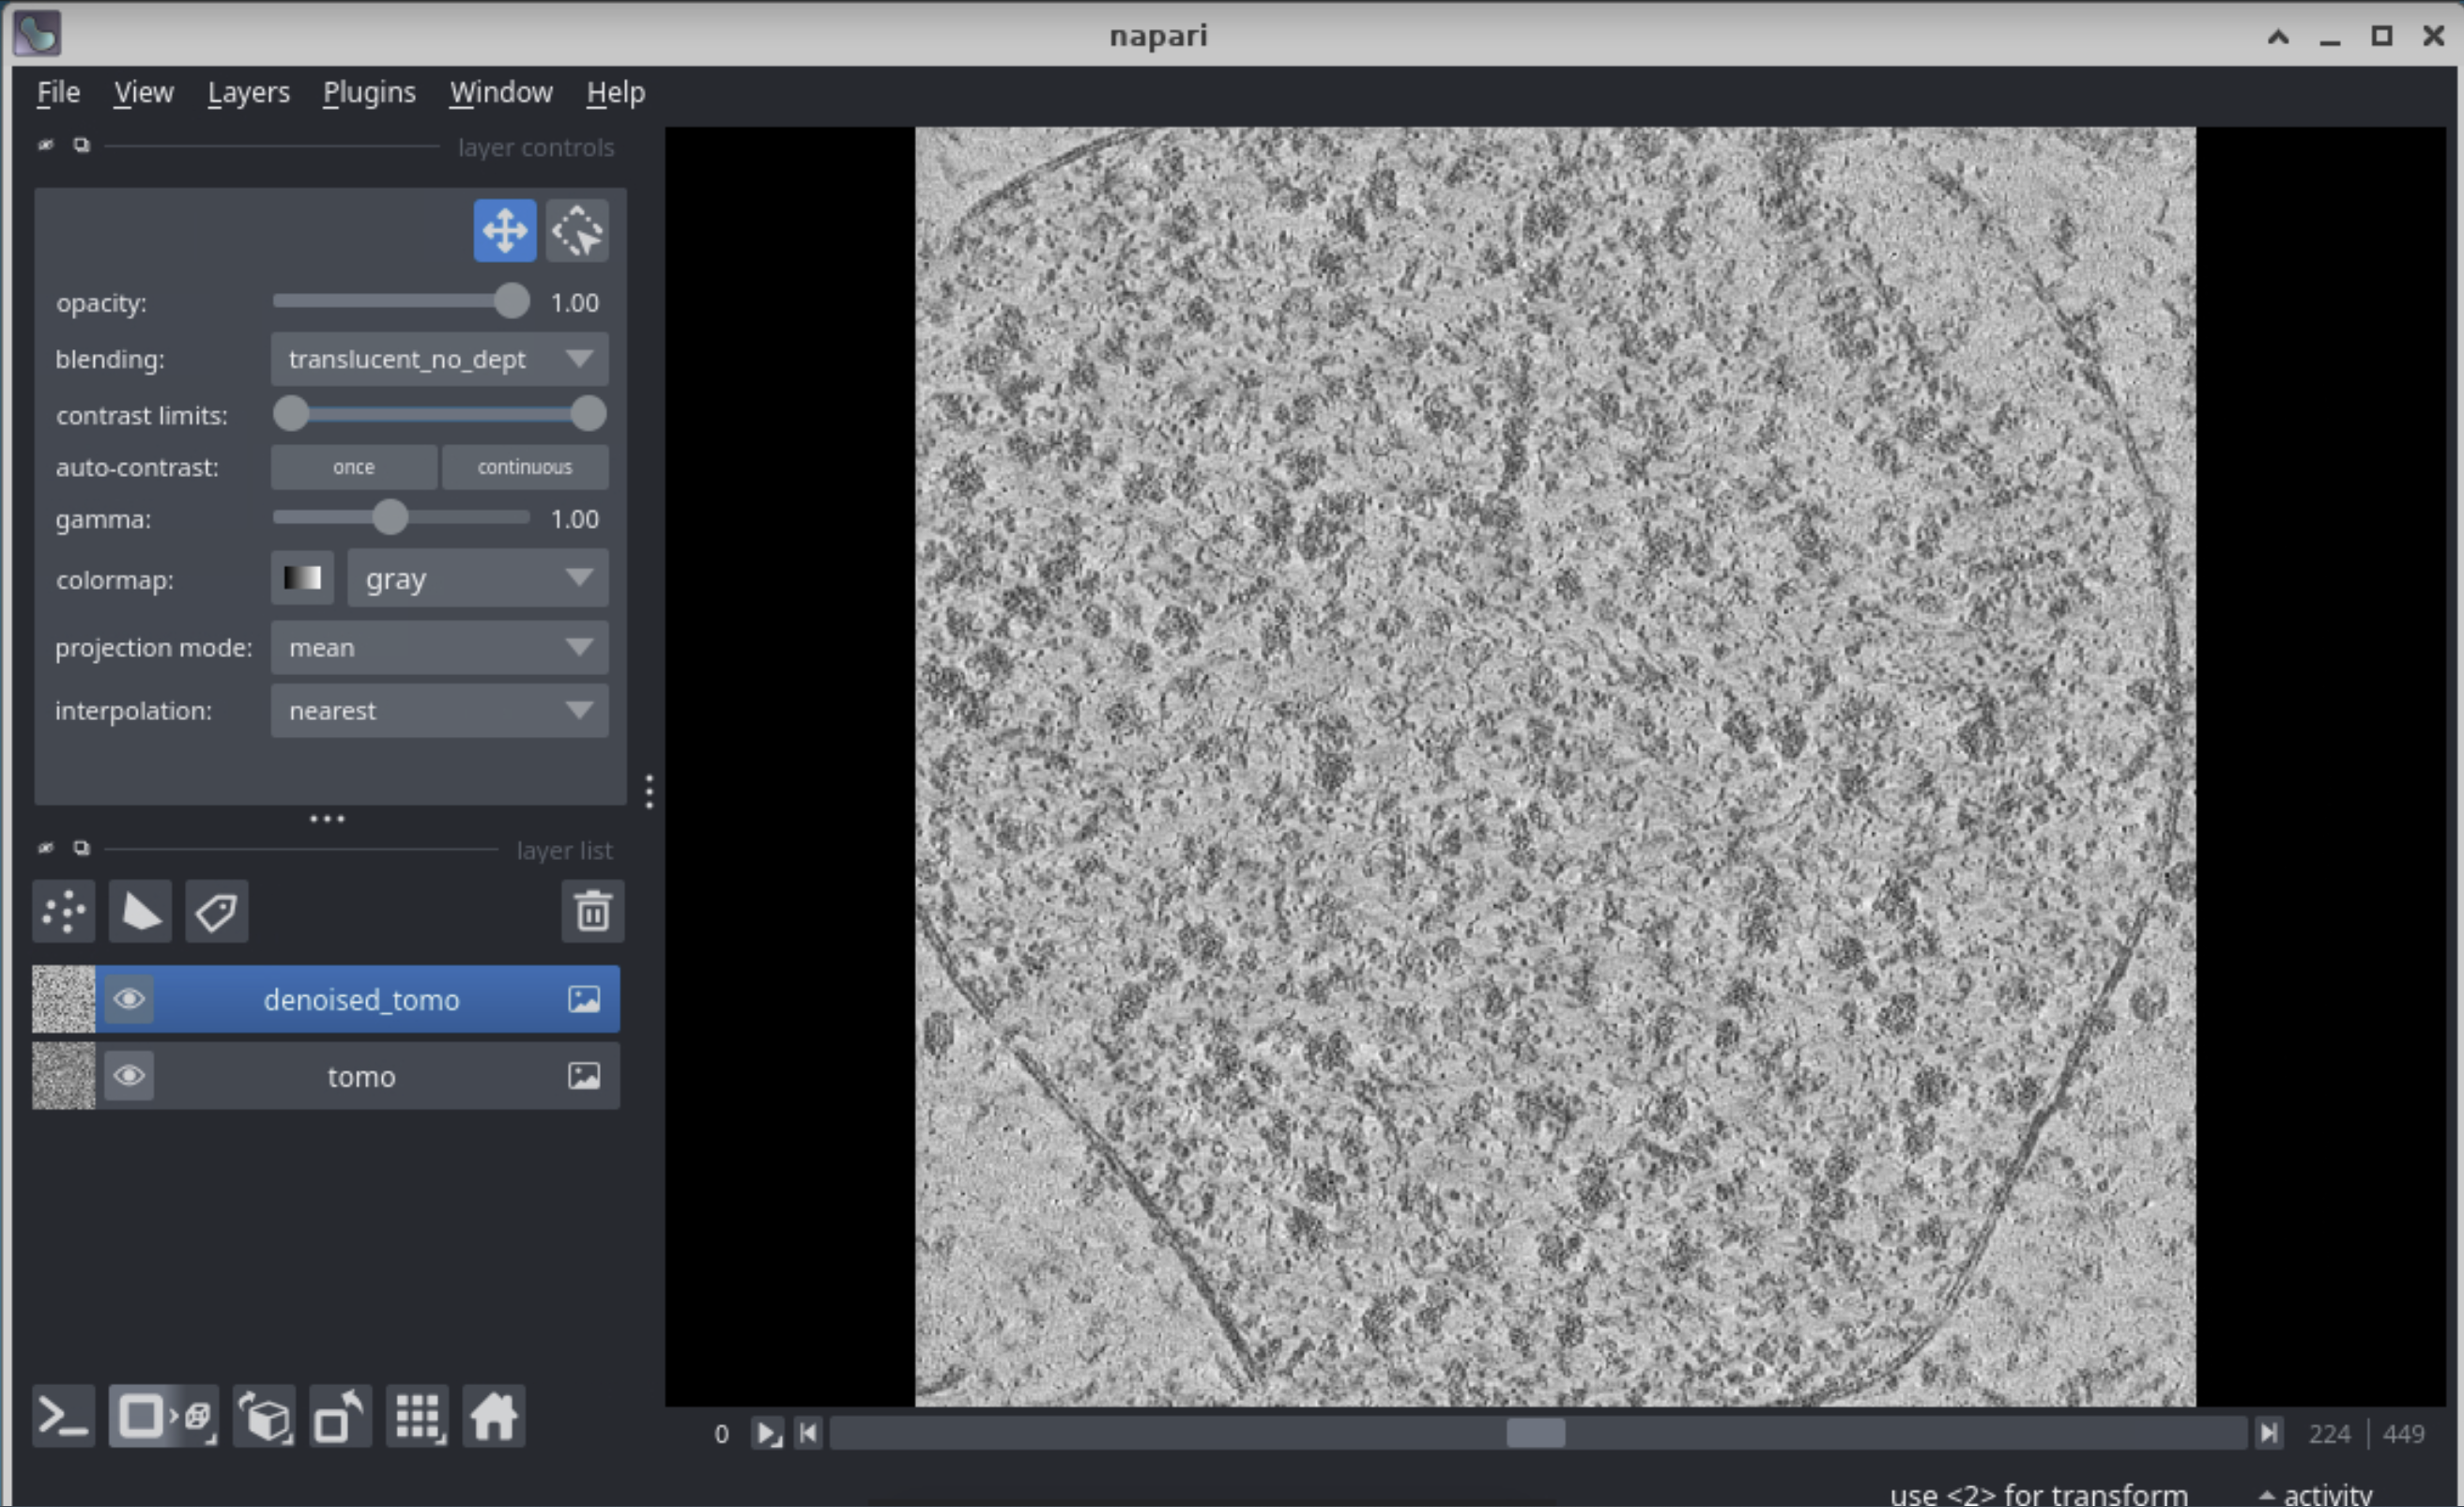Toggle 2D/3D view mode
Viewport: 2464px width, 1507px height.
click(x=163, y=1416)
